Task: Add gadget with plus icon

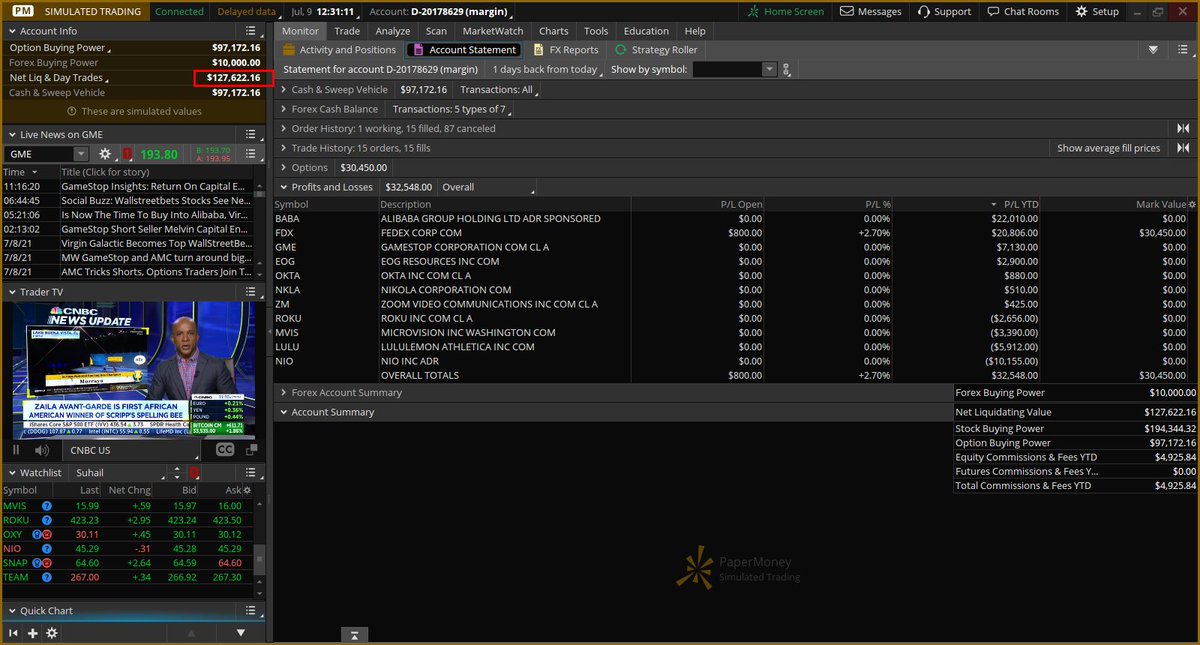Action: pyautogui.click(x=32, y=633)
